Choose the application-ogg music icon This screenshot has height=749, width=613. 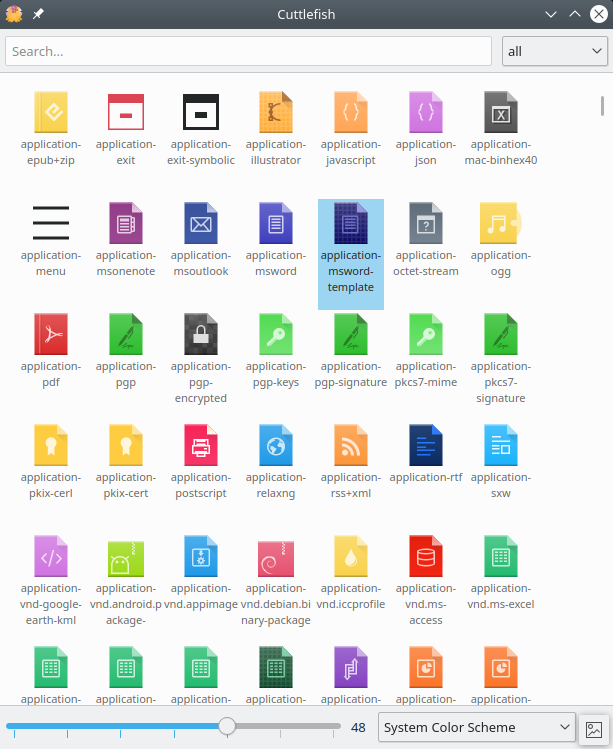(x=500, y=223)
